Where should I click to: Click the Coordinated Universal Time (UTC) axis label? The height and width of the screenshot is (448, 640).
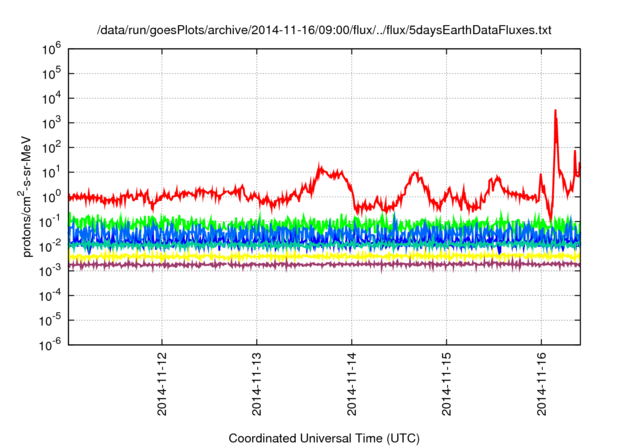(324, 438)
